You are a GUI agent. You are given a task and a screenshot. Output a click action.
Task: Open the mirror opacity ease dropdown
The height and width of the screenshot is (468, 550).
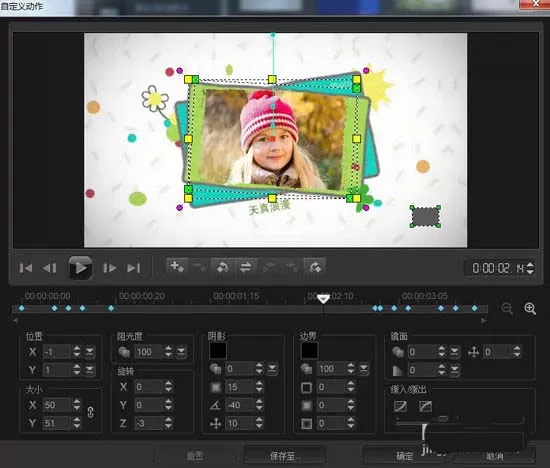tap(455, 352)
